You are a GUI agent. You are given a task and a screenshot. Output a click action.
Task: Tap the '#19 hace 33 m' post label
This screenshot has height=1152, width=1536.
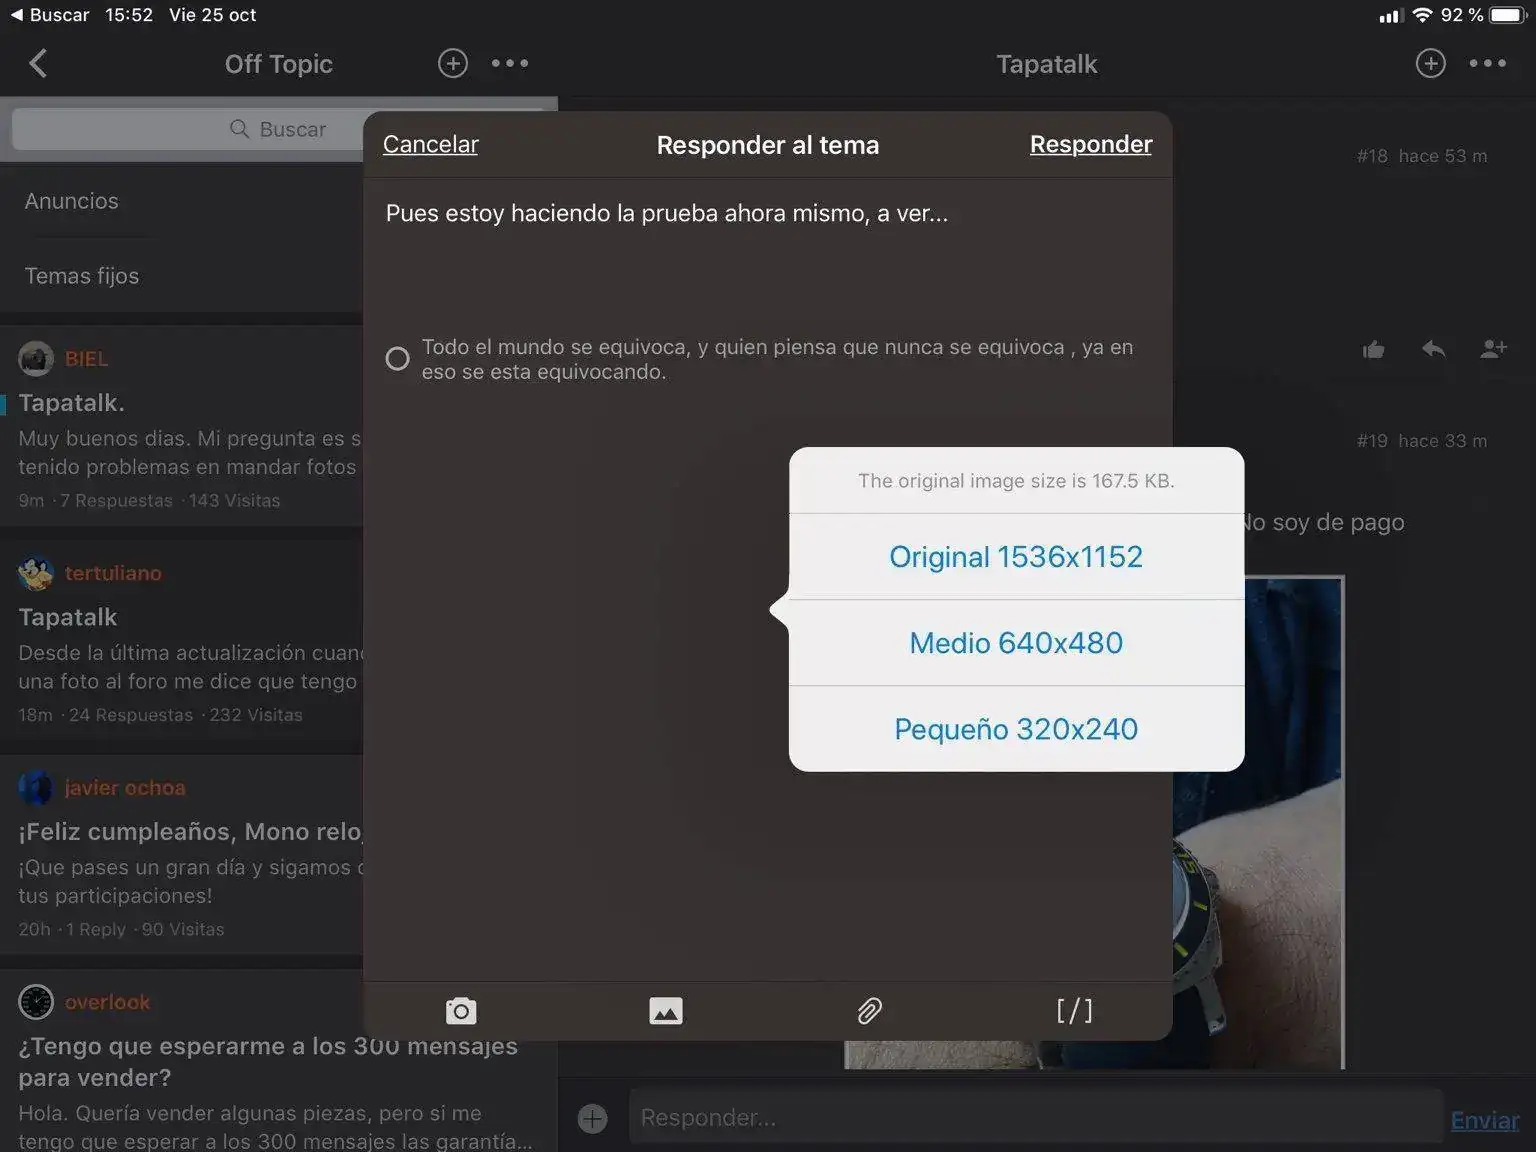click(1422, 441)
